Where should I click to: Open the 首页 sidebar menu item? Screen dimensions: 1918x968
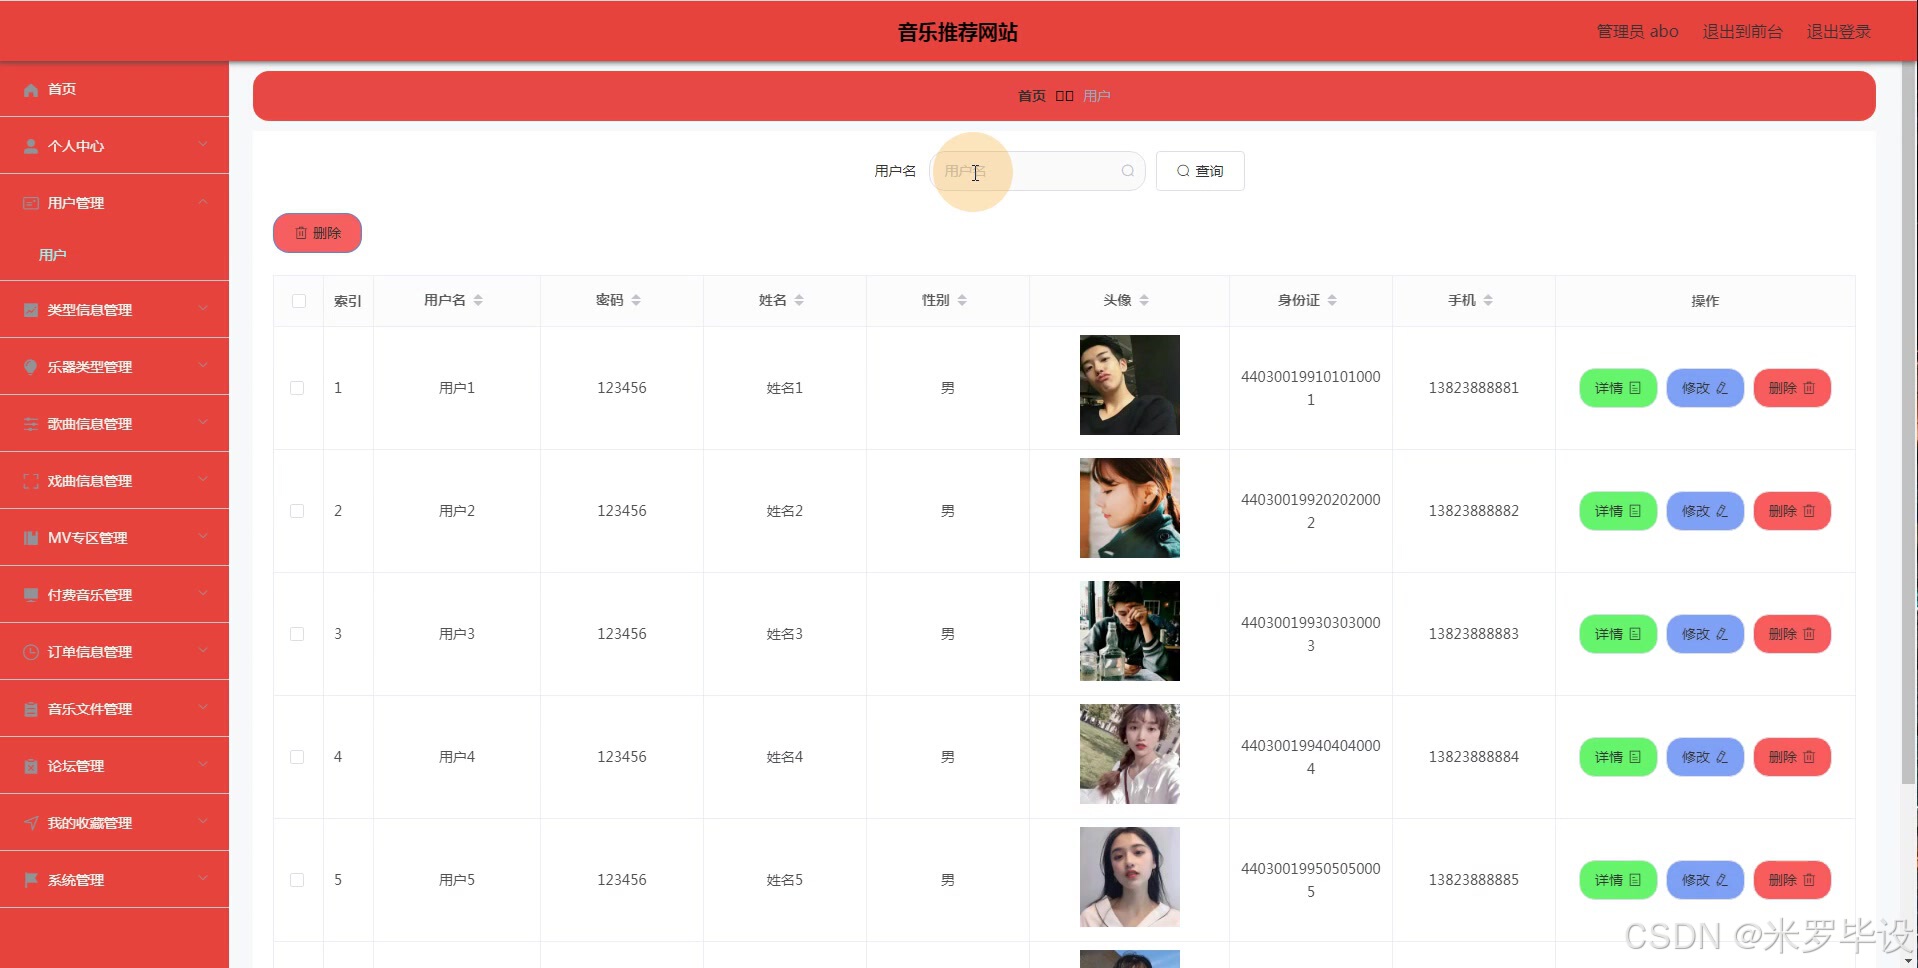(114, 89)
